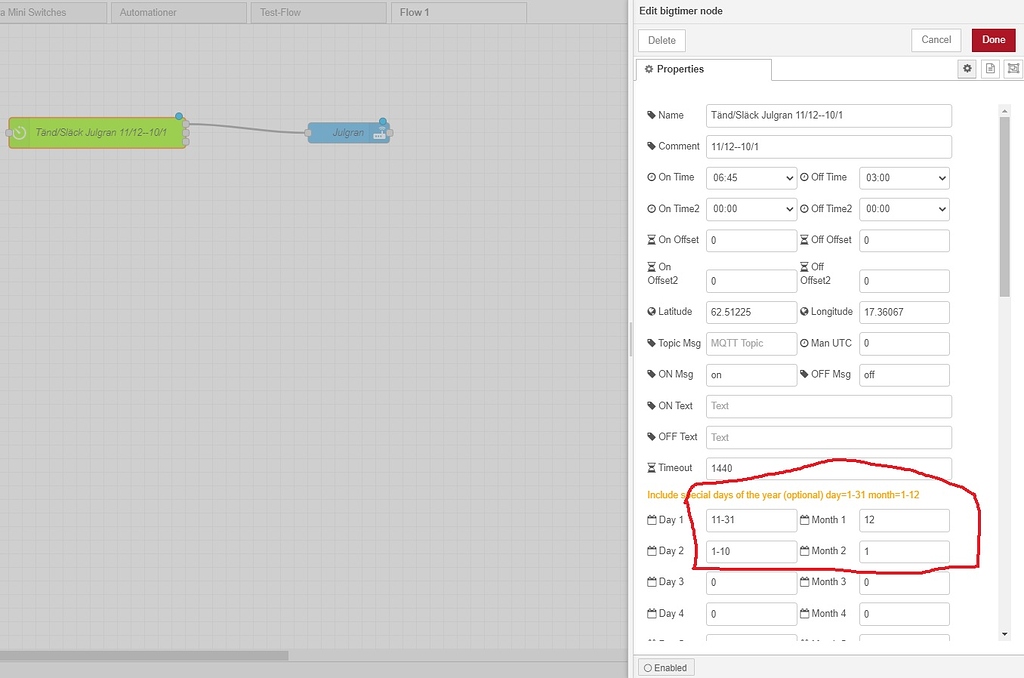Open the Off Time2 dropdown showing 00:00

click(x=904, y=208)
